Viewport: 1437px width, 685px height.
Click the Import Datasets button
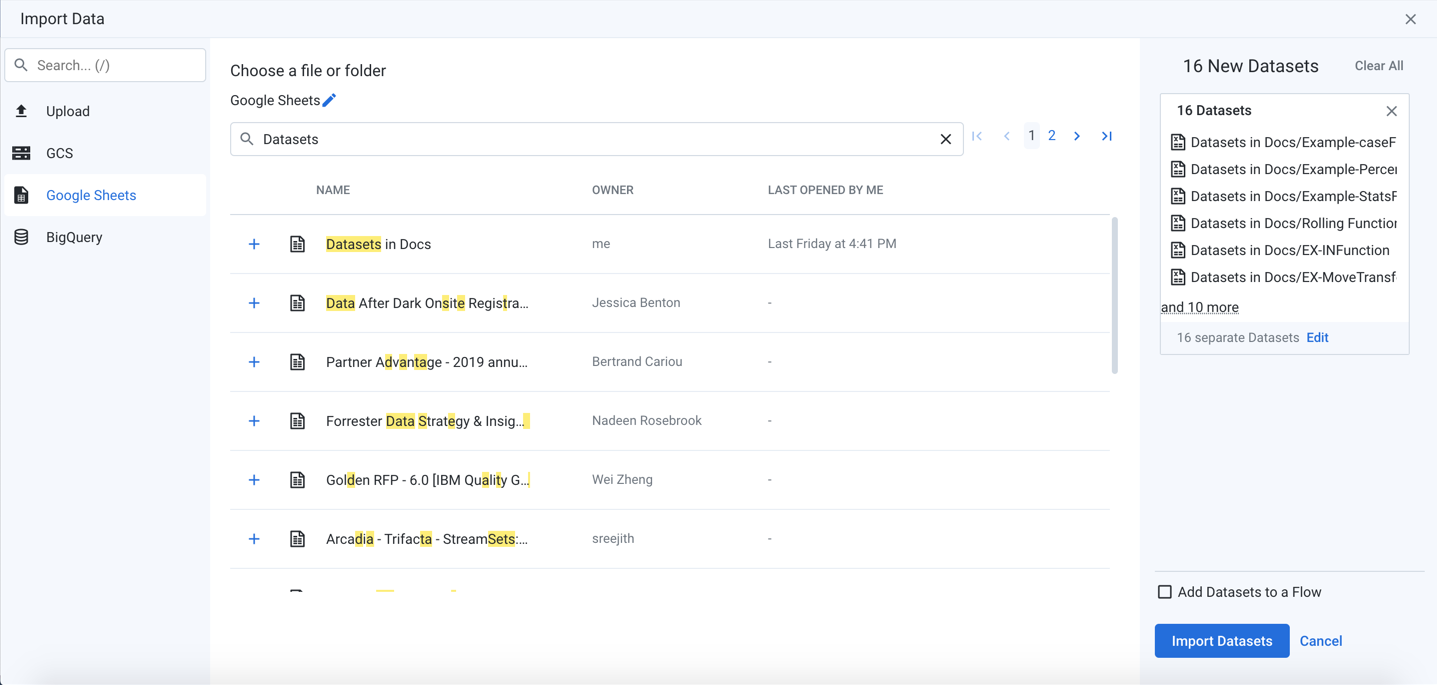[1221, 641]
